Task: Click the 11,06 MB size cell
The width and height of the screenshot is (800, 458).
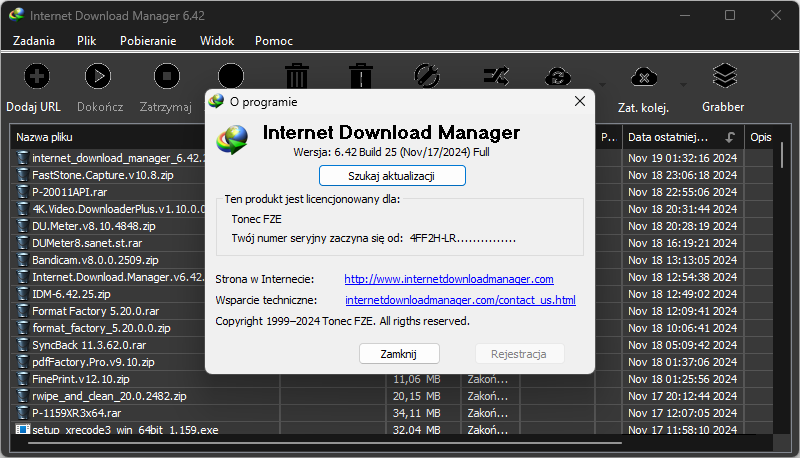Action: 416,379
